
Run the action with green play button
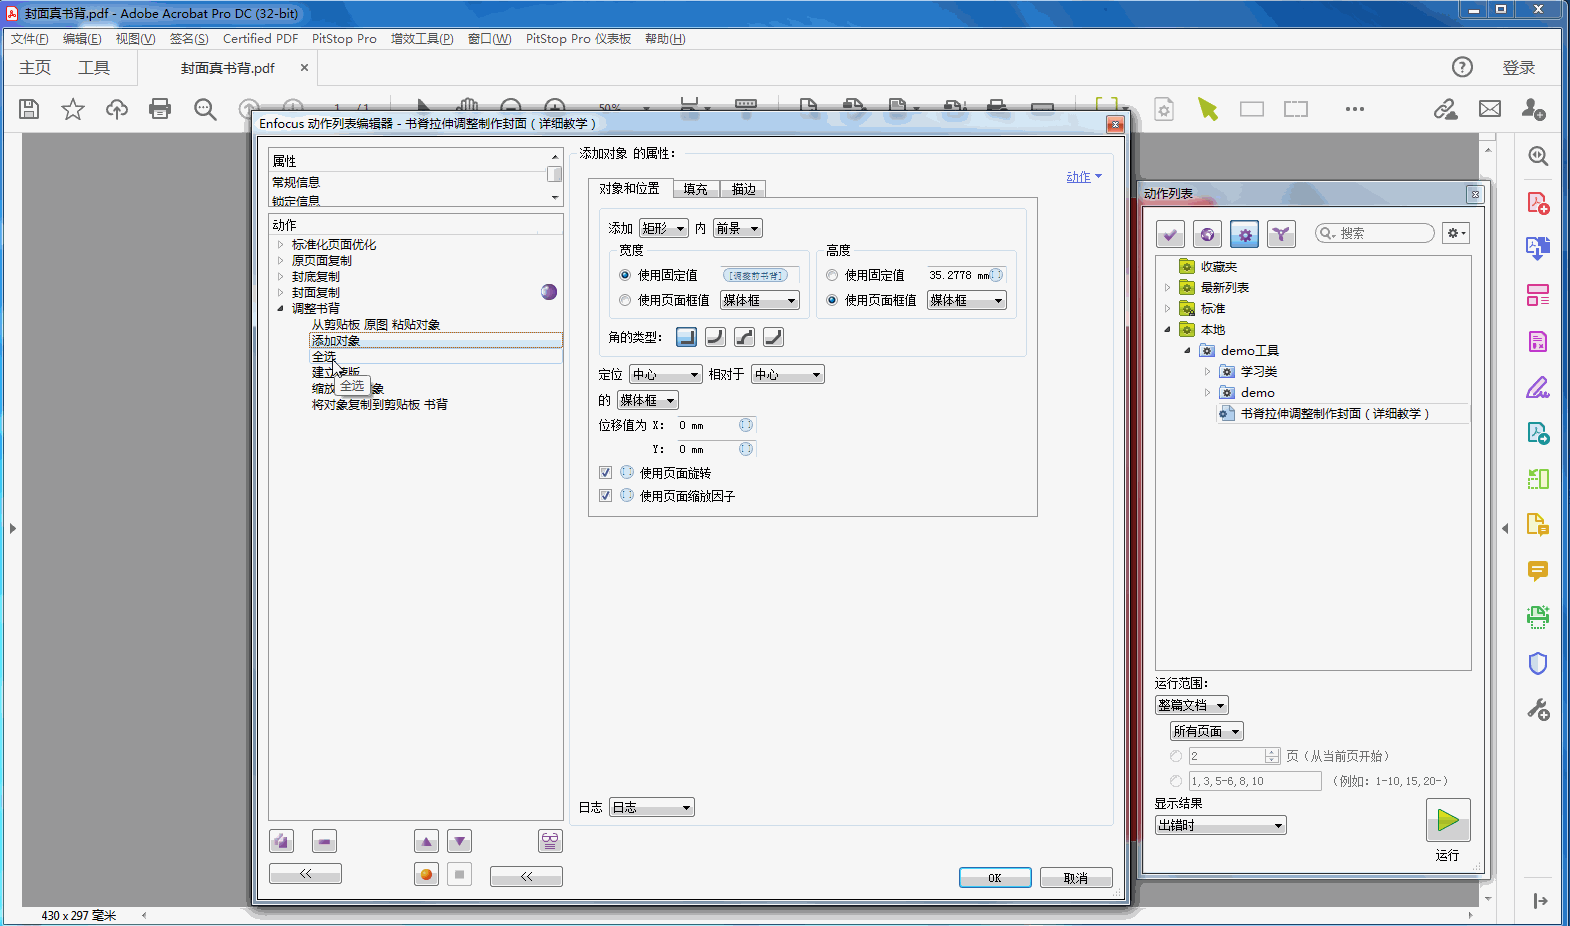[1448, 820]
